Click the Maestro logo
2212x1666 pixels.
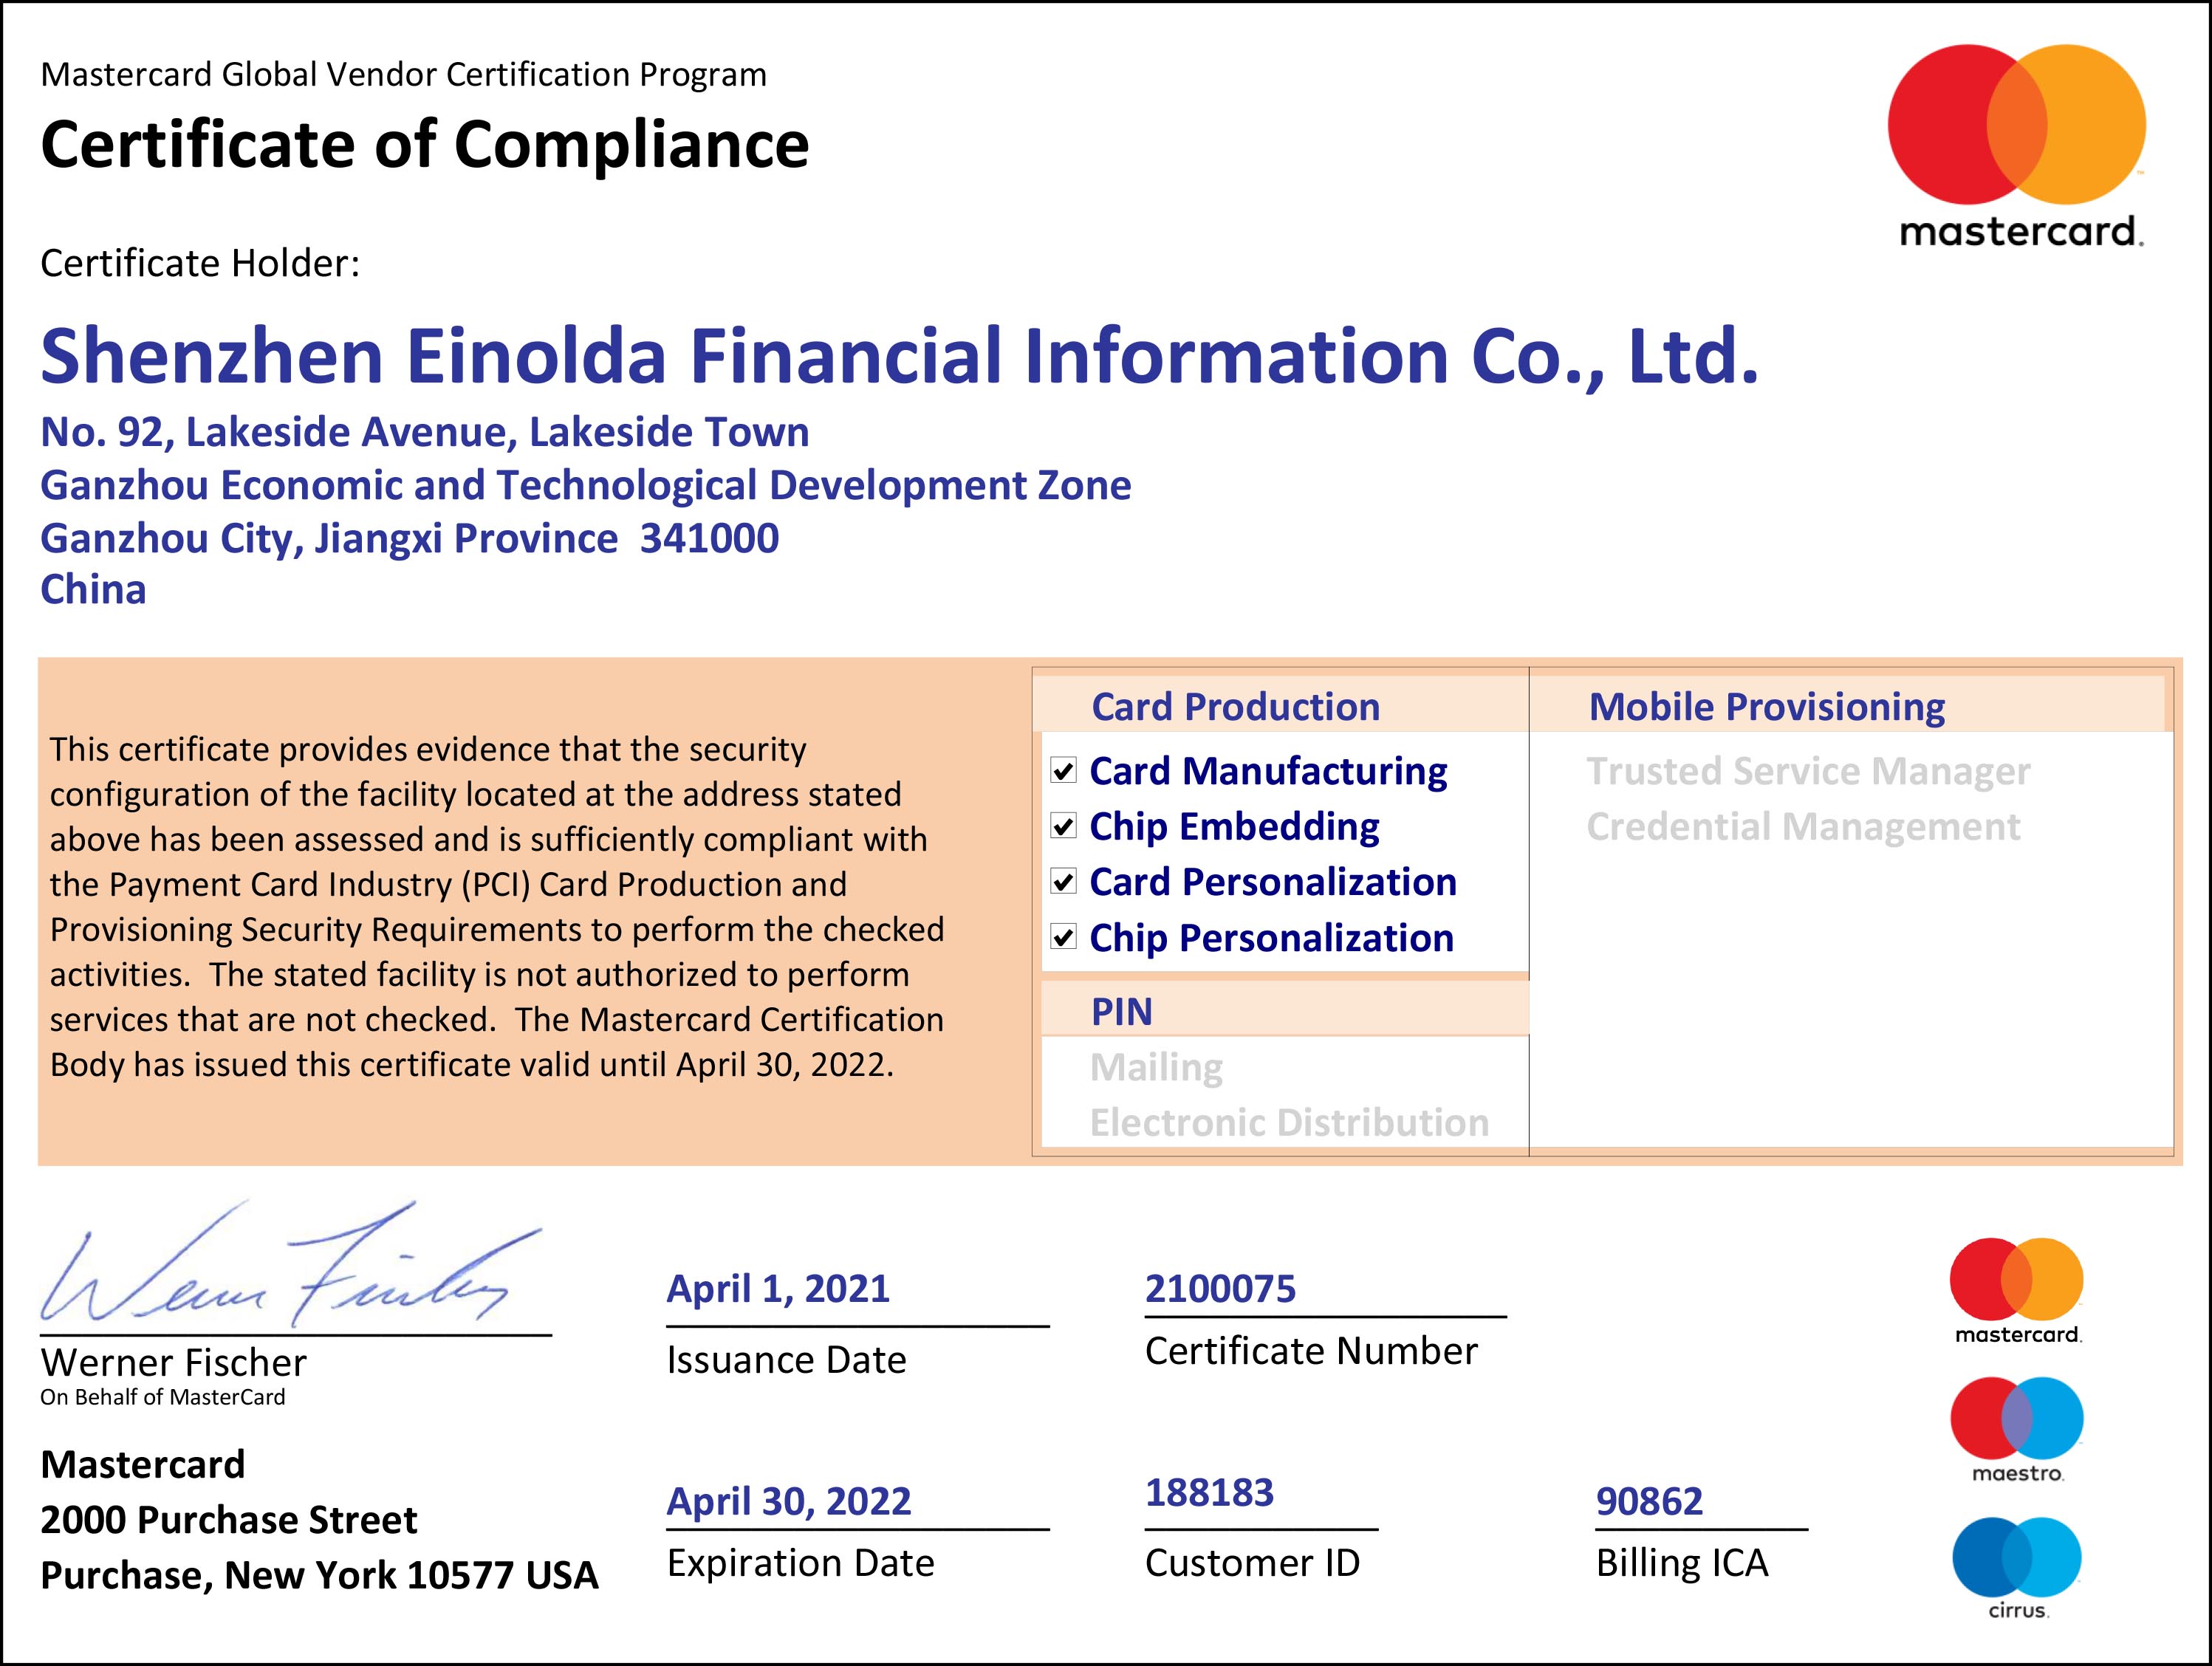(2016, 1428)
